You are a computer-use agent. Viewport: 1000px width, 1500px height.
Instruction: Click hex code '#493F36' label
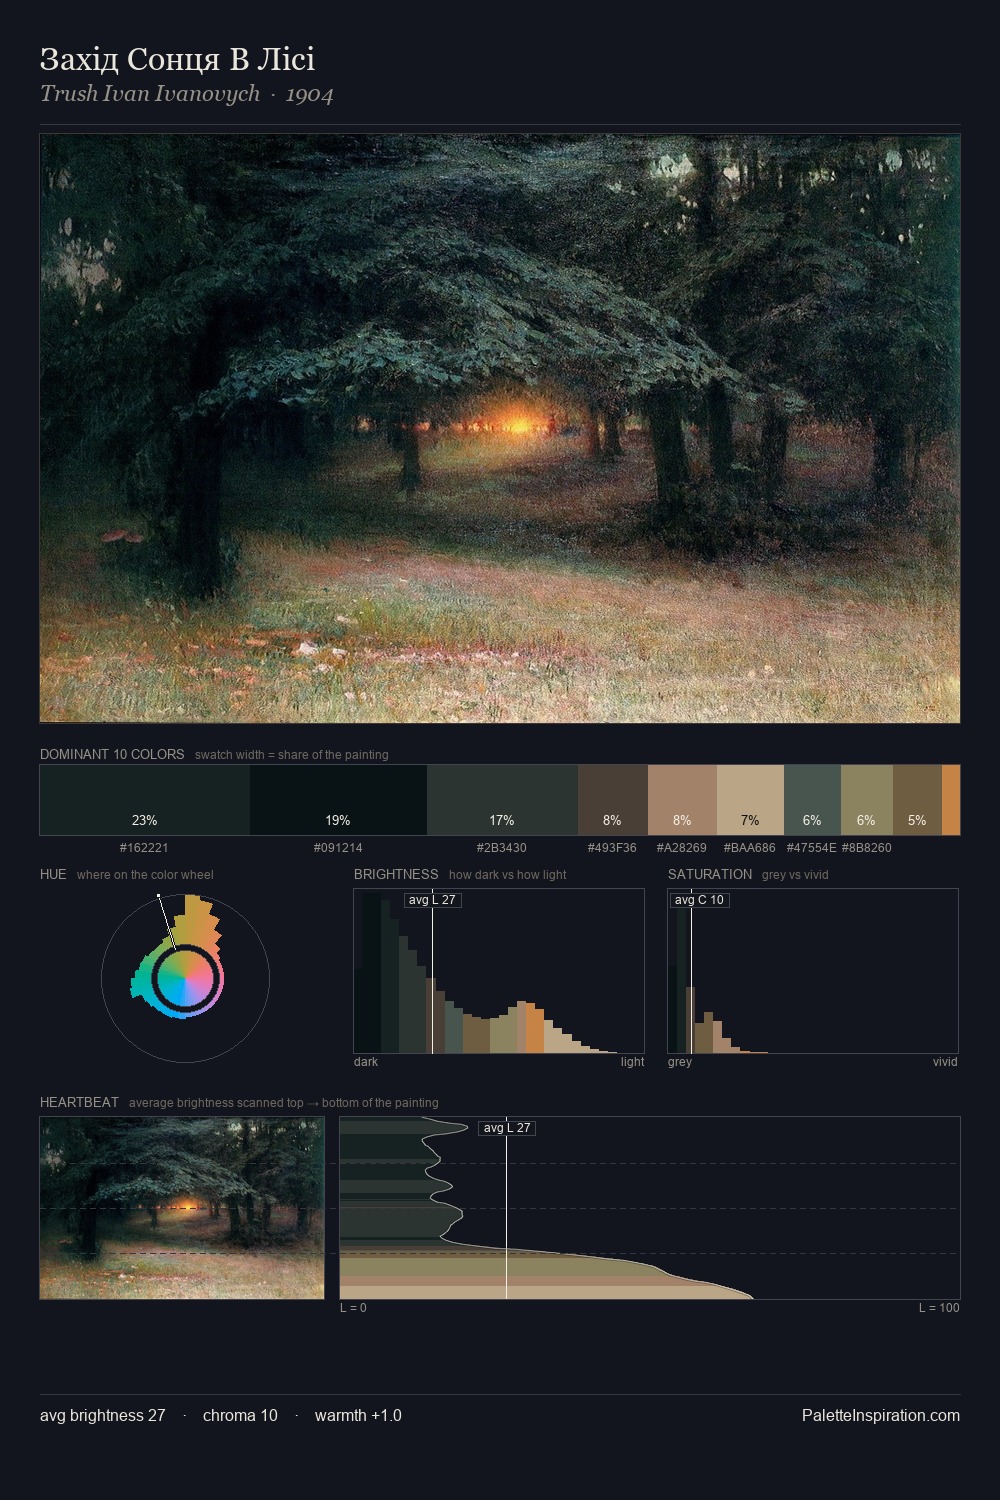[x=612, y=848]
